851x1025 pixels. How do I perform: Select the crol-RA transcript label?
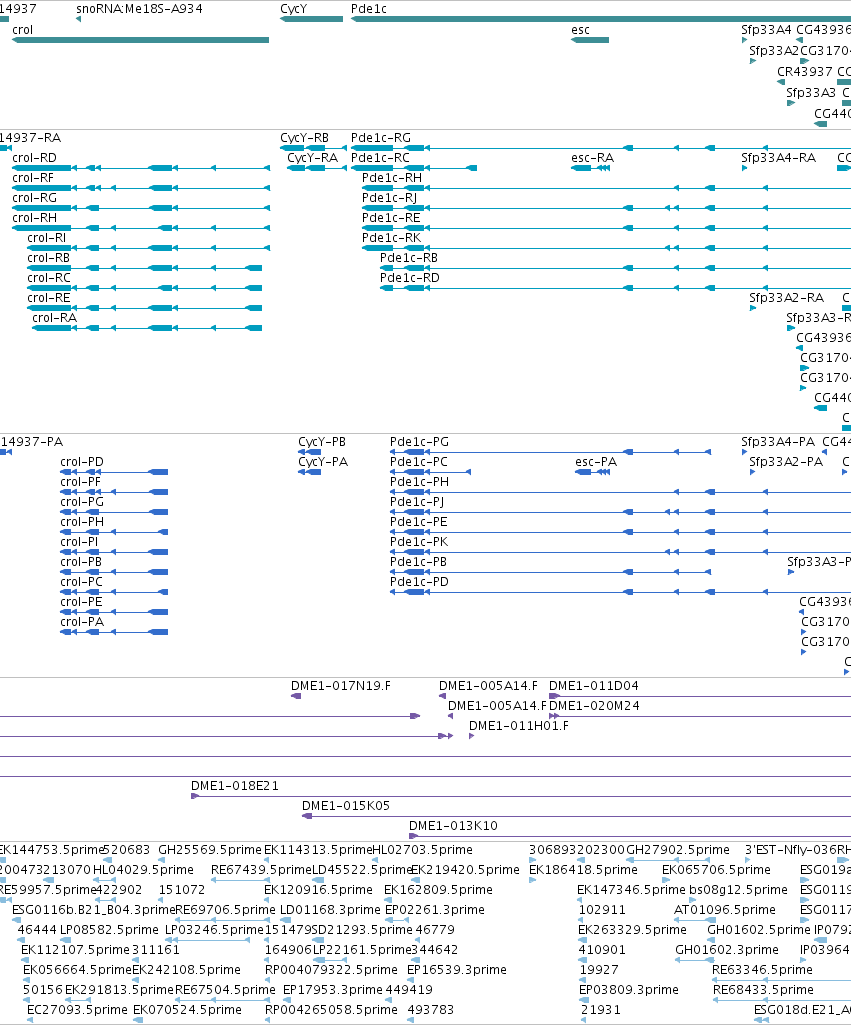[55, 318]
